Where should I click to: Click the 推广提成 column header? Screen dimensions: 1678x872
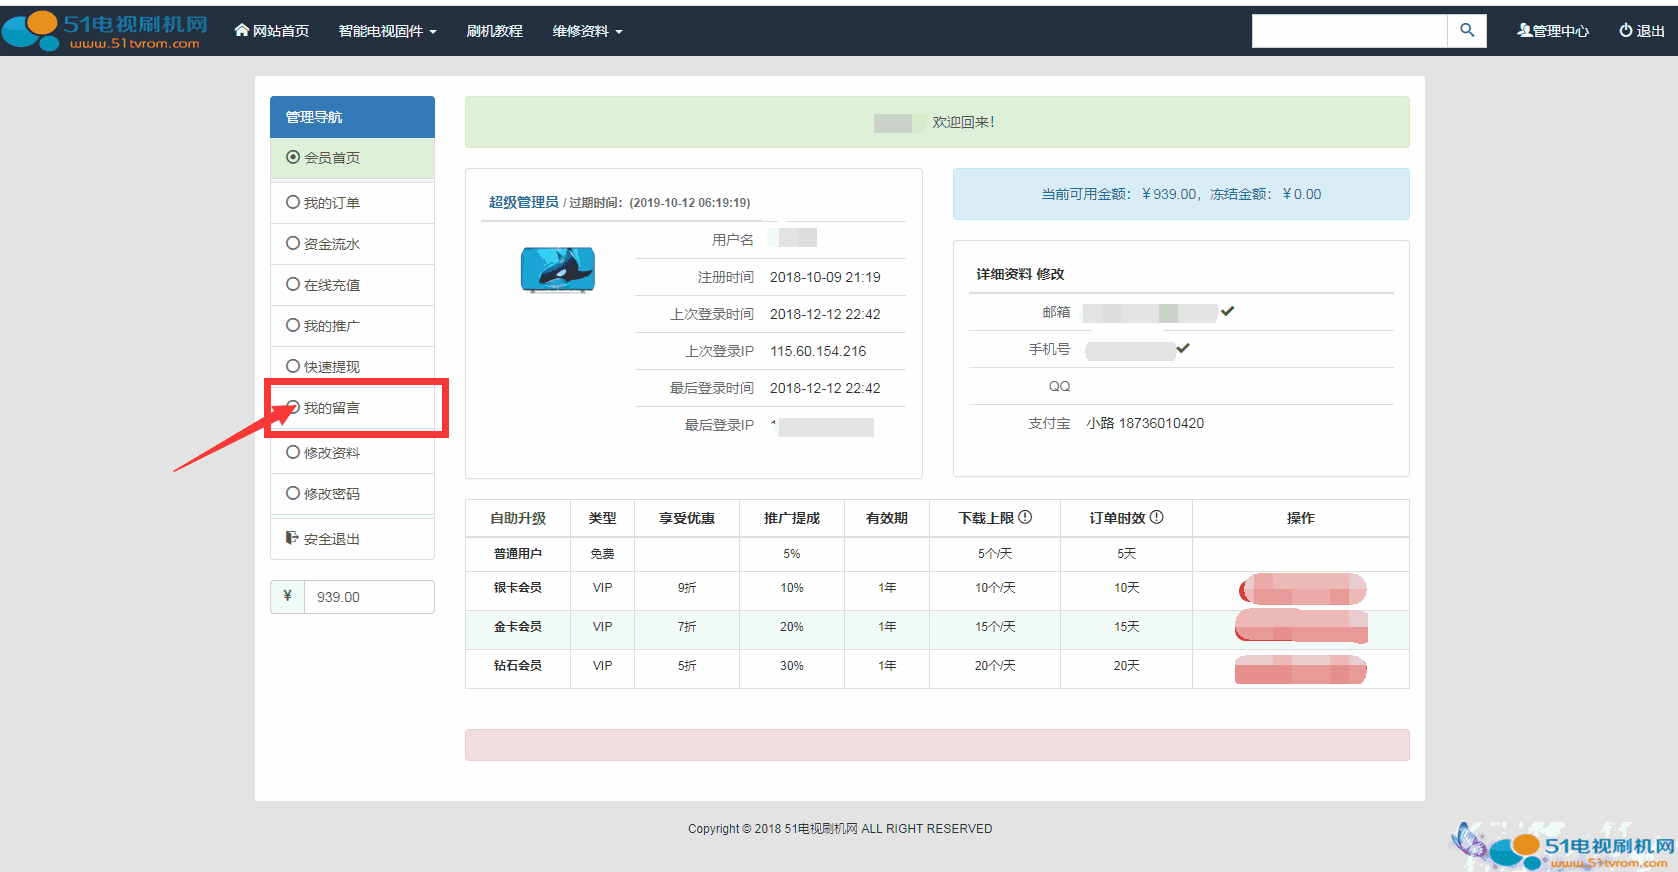[792, 518]
